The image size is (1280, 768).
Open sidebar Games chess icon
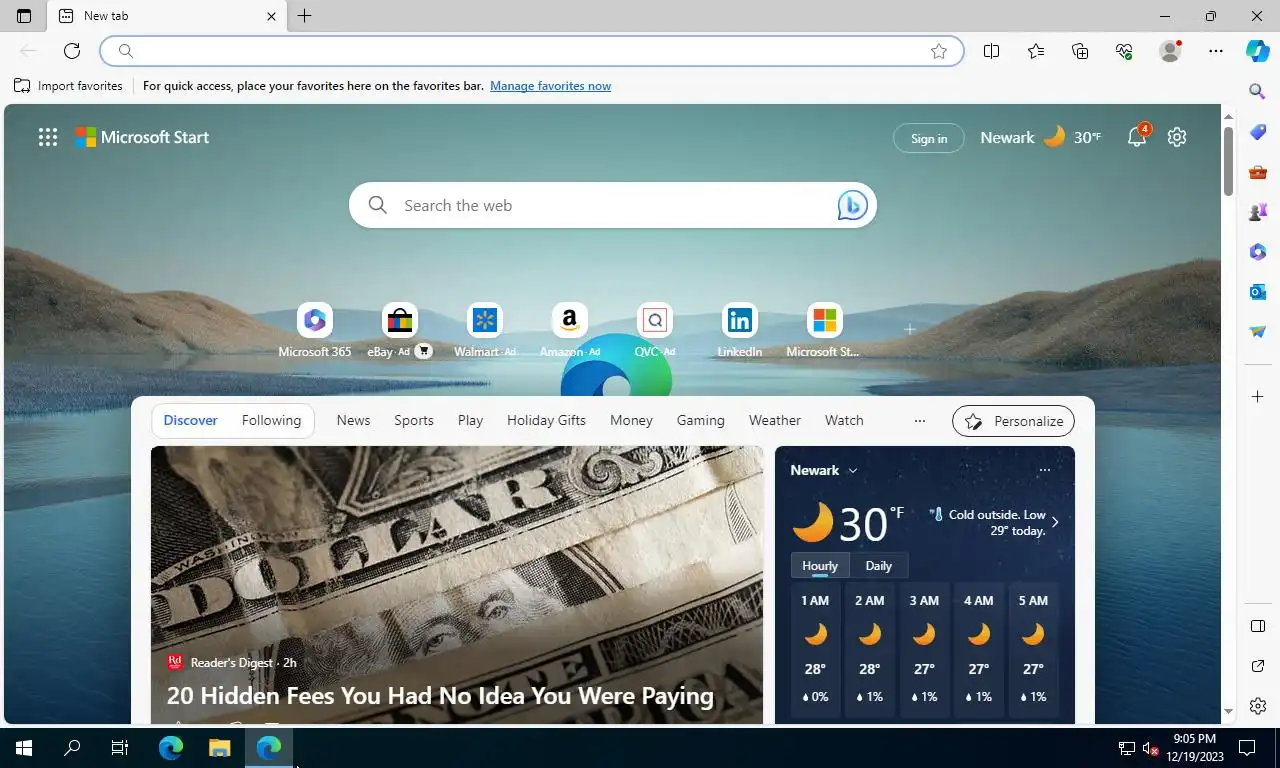click(1258, 212)
